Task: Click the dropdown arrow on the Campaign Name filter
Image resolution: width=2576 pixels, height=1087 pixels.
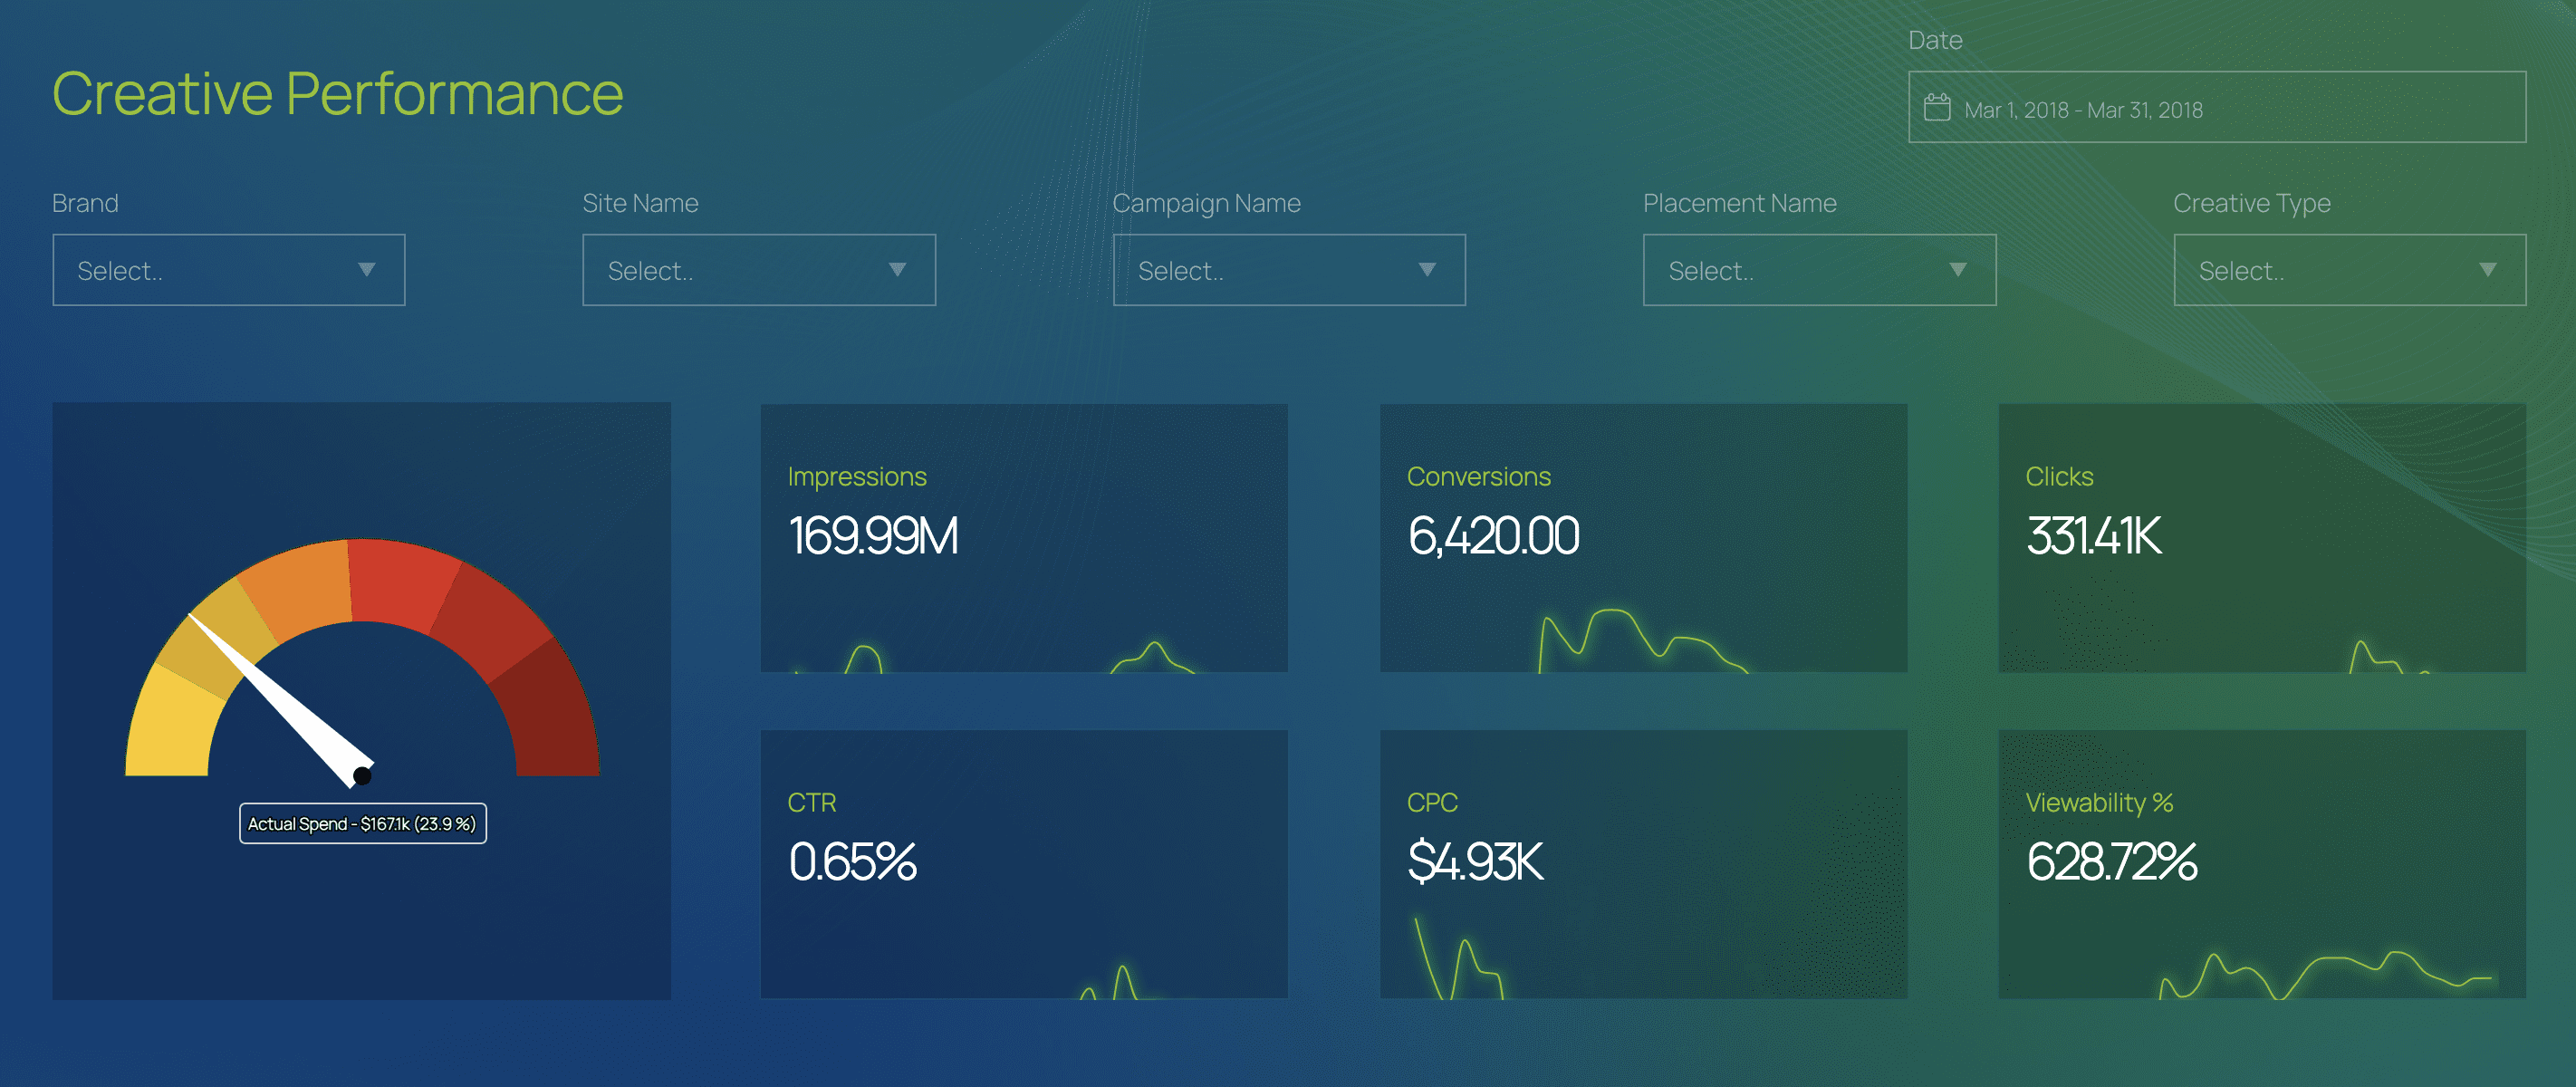Action: pyautogui.click(x=1427, y=269)
